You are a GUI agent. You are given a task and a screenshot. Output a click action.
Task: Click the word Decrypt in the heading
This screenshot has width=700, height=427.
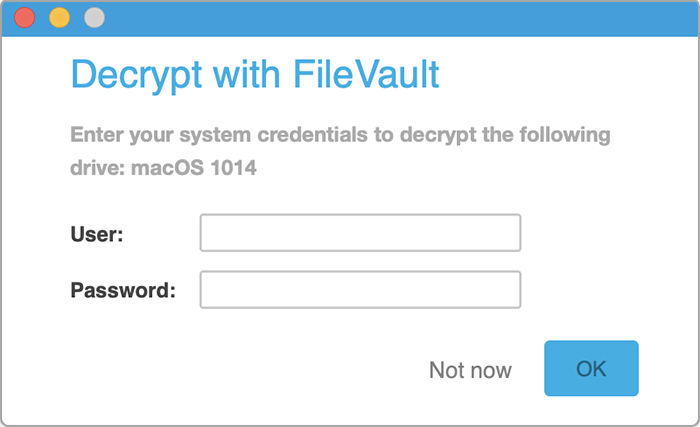[x=137, y=75]
